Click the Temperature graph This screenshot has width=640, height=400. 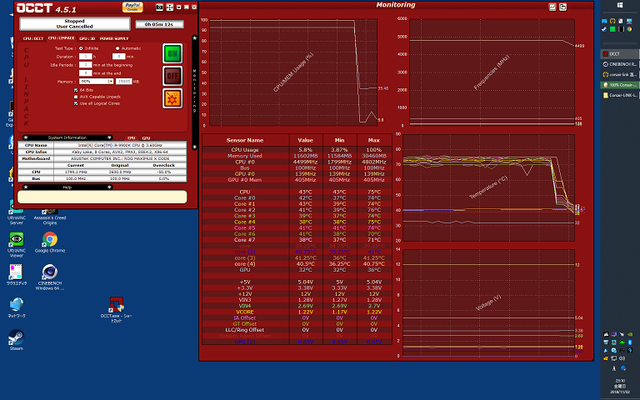tap(489, 188)
